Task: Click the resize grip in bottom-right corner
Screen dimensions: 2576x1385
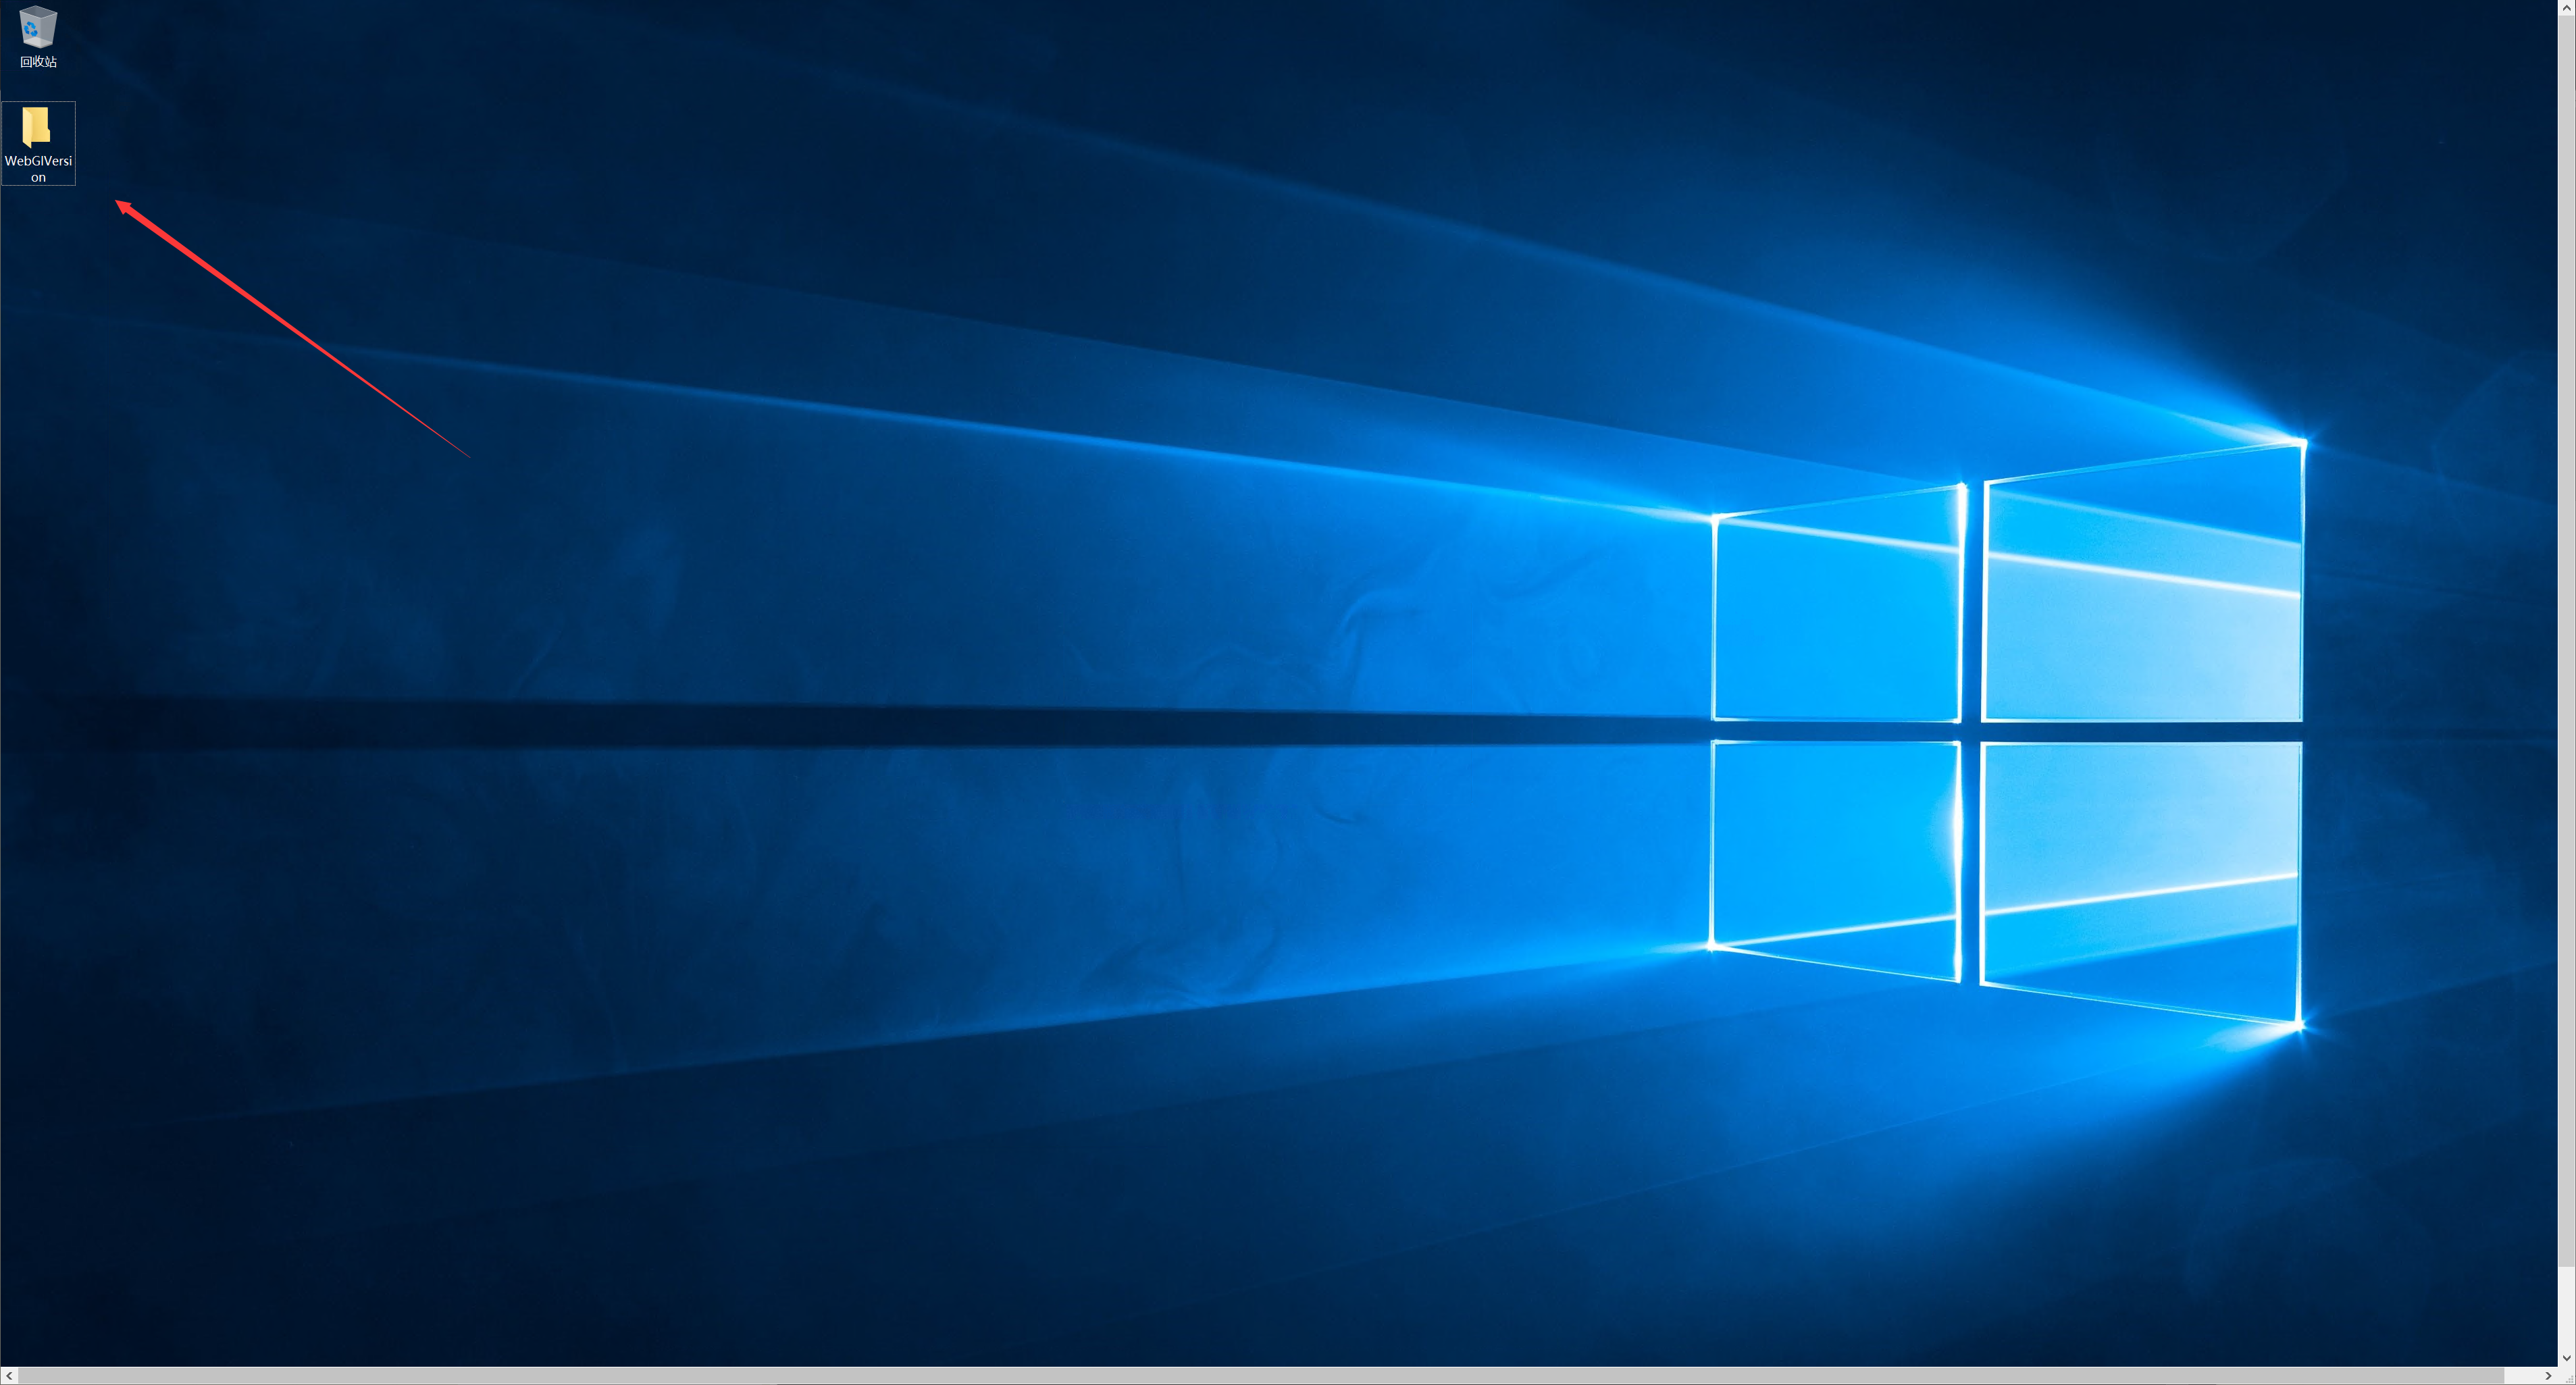Action: pos(2569,1378)
